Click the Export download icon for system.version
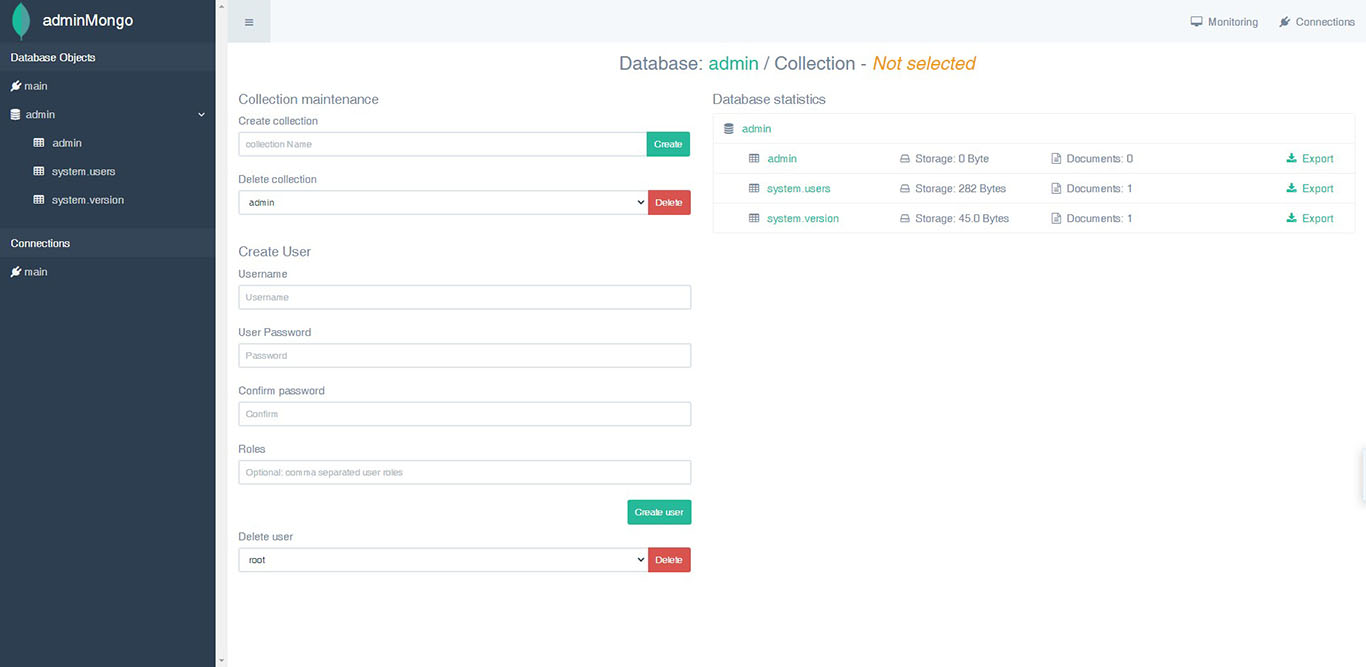 pos(1292,218)
